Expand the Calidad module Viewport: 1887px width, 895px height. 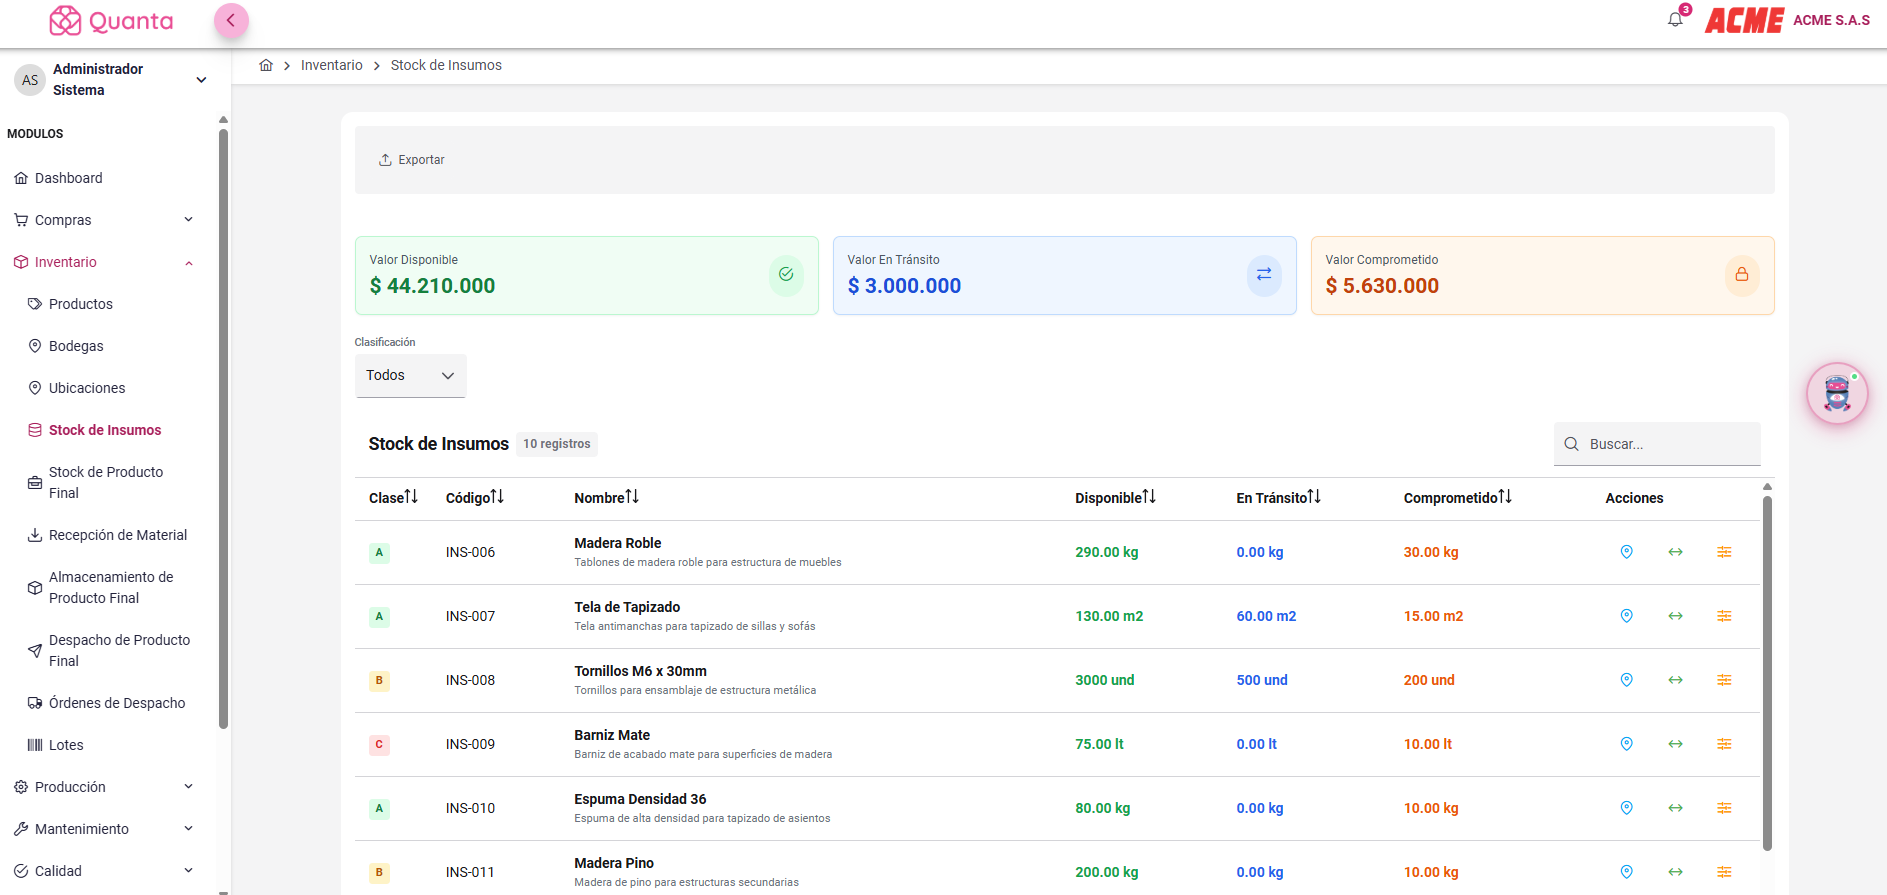coord(104,871)
